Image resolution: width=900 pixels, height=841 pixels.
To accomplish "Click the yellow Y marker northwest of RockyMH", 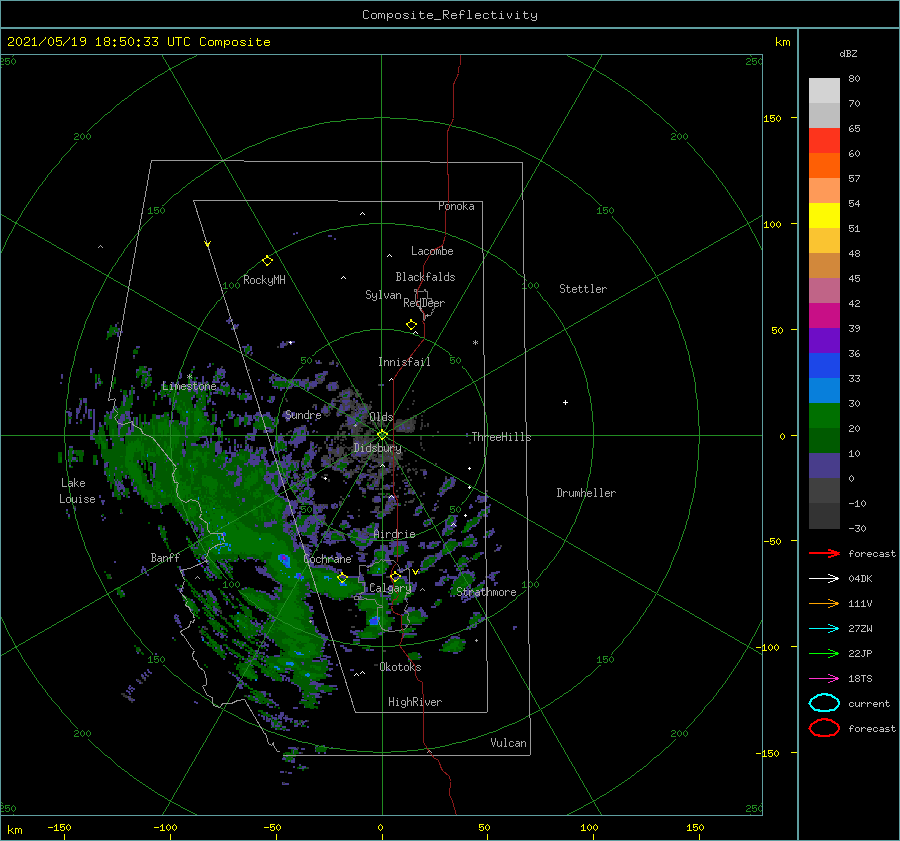I will [207, 245].
